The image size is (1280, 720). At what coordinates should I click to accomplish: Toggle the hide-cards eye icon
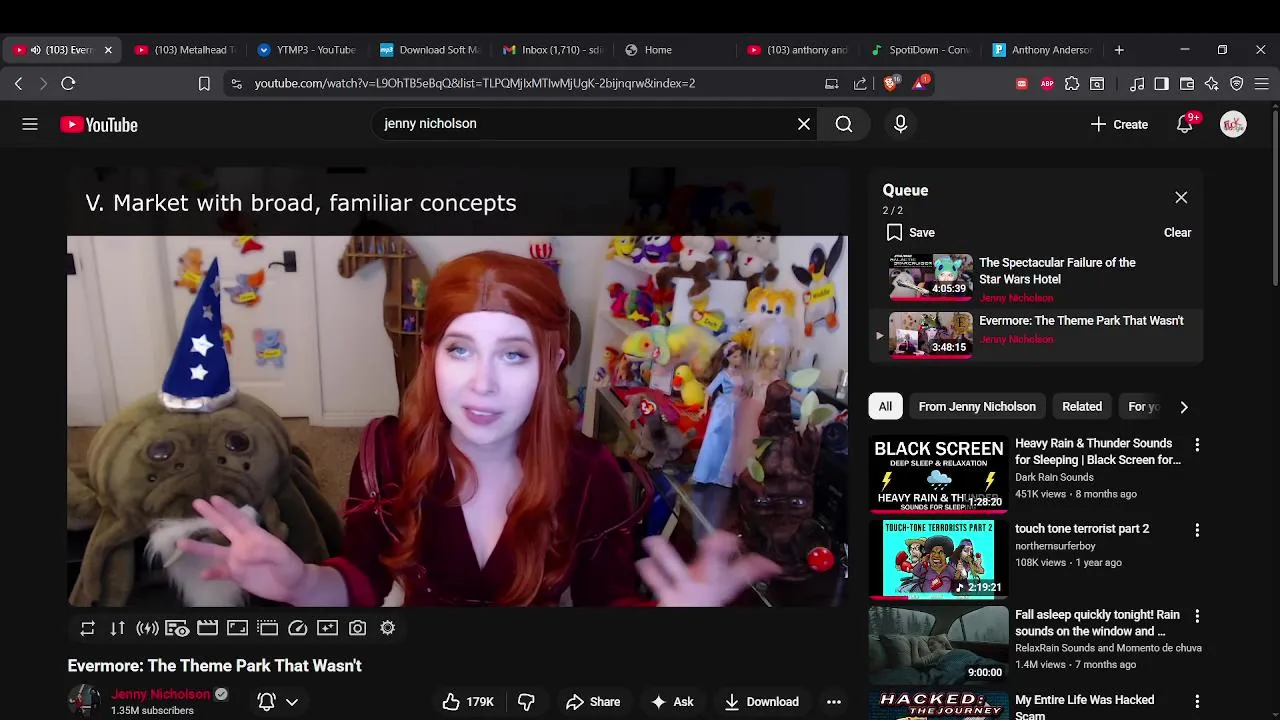tap(177, 628)
